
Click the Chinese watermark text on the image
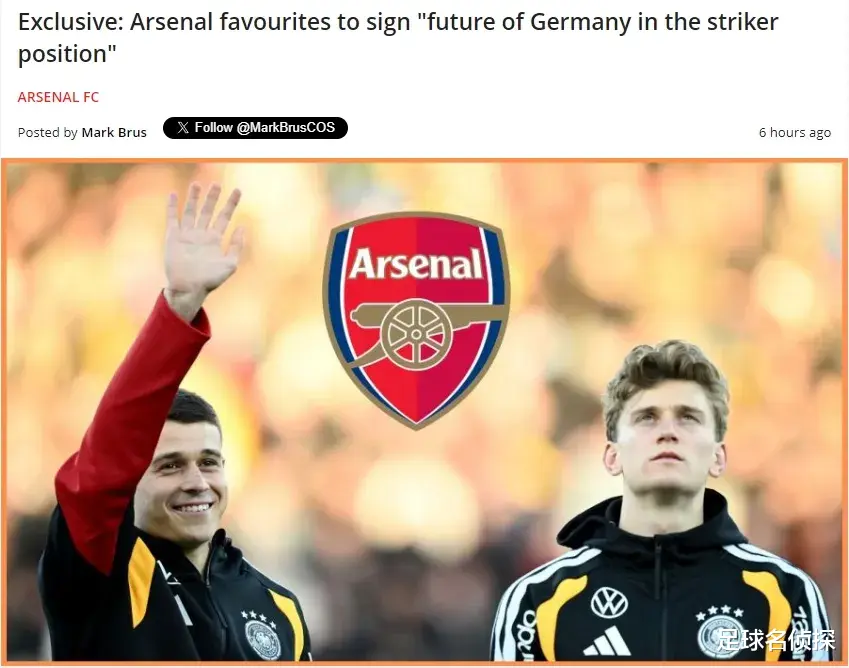tap(776, 639)
